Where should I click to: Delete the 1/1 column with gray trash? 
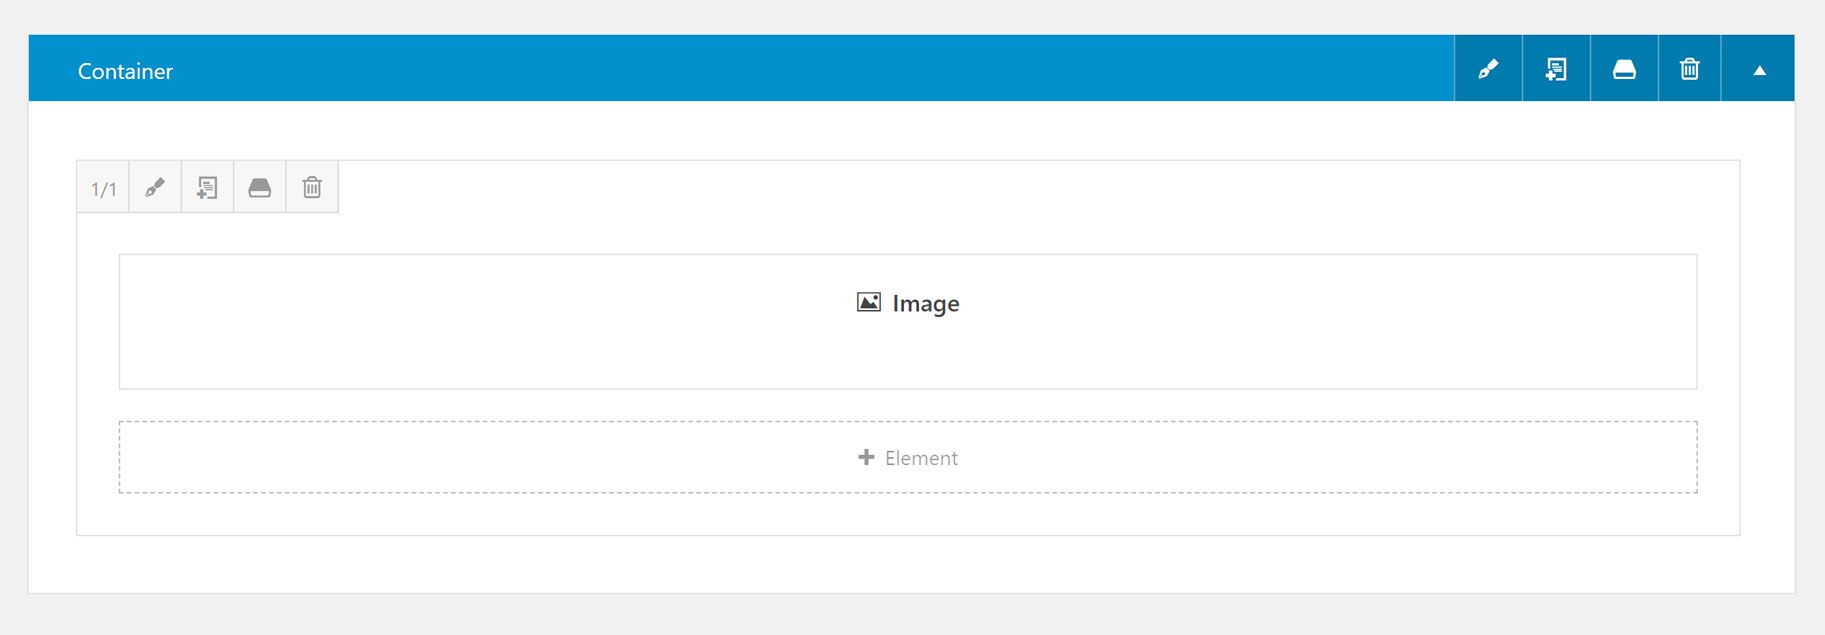pyautogui.click(x=312, y=188)
